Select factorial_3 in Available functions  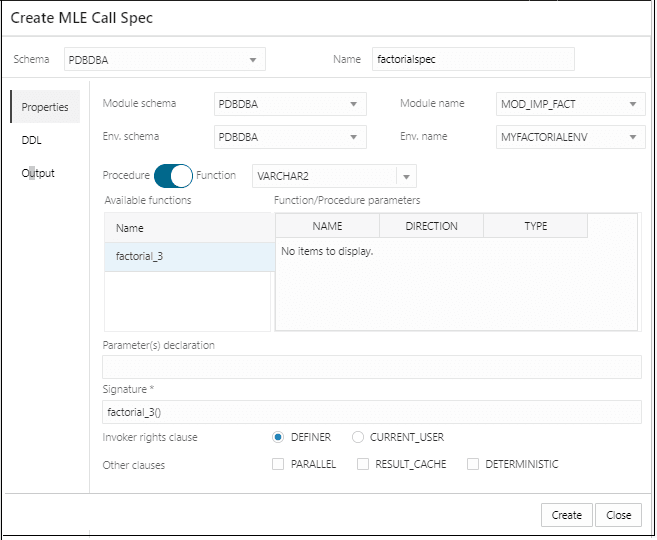click(x=188, y=257)
